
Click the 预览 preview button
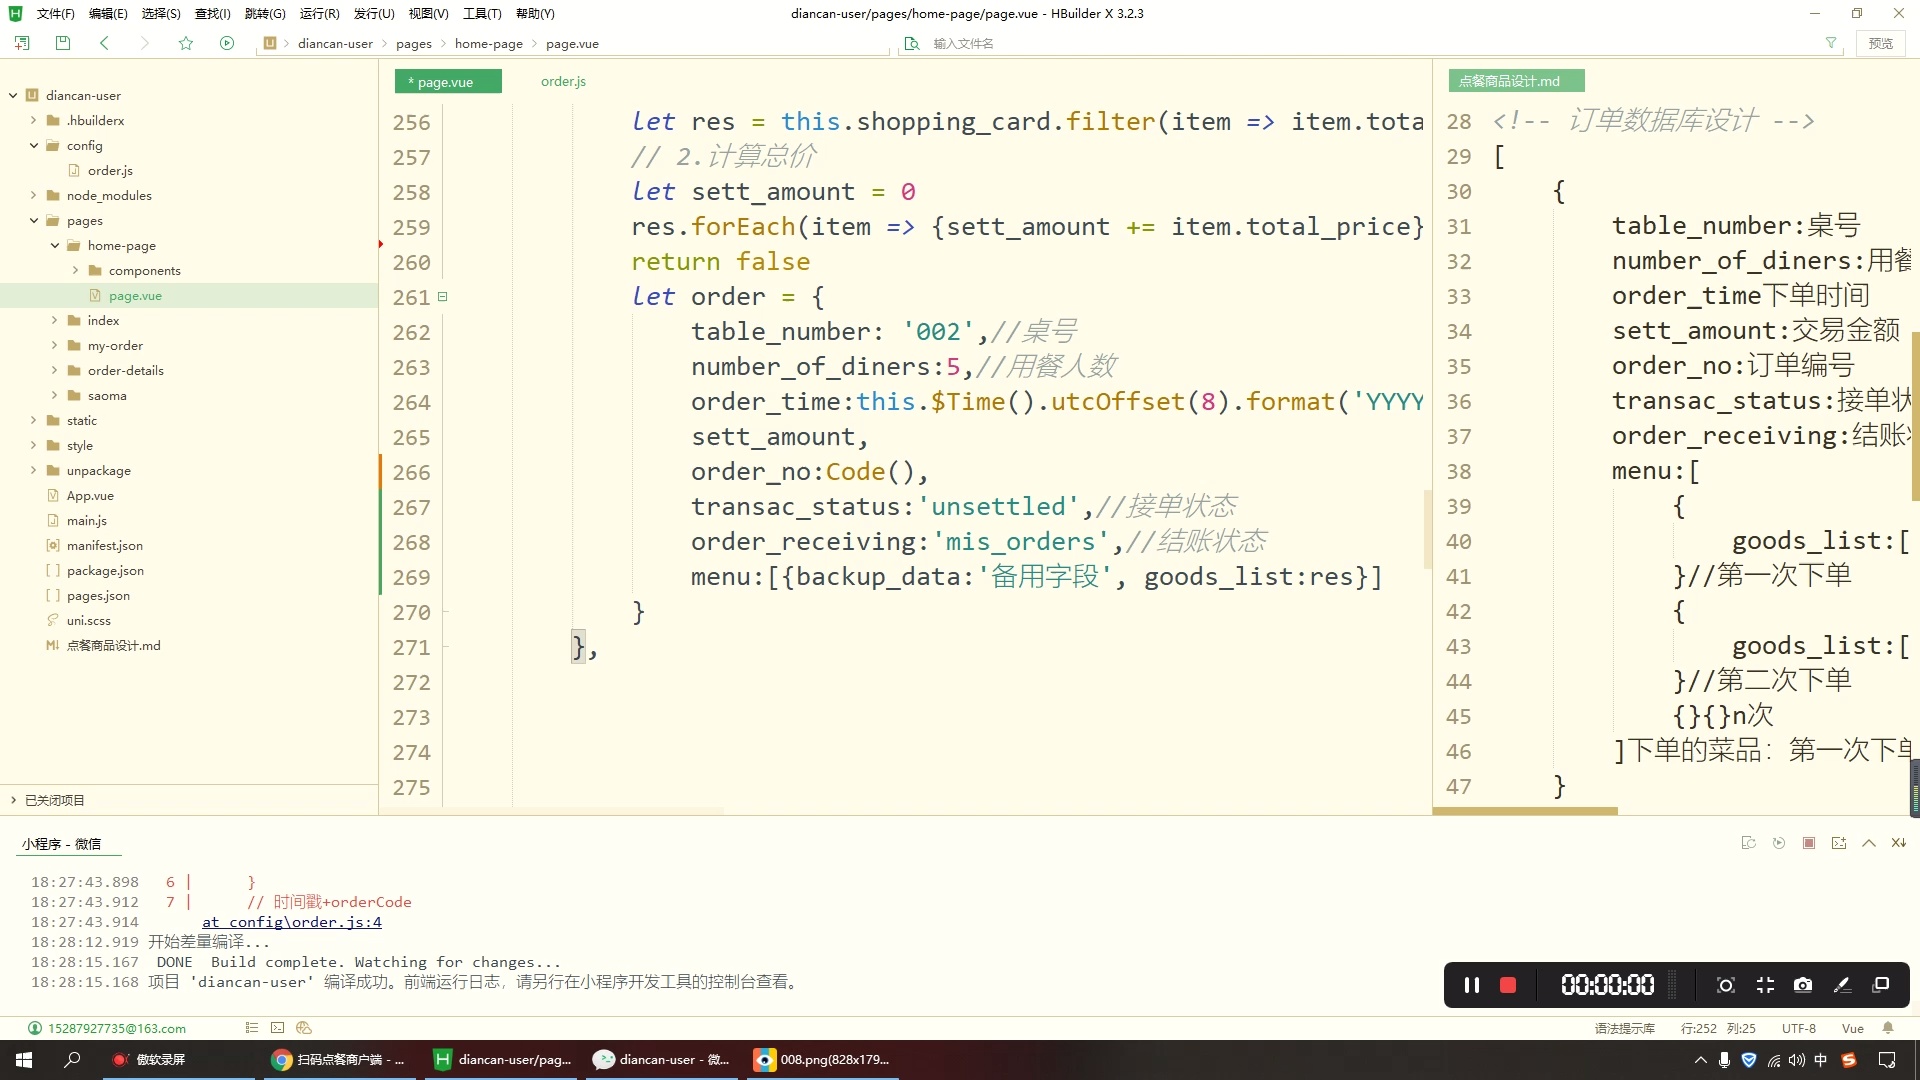[x=1880, y=43]
